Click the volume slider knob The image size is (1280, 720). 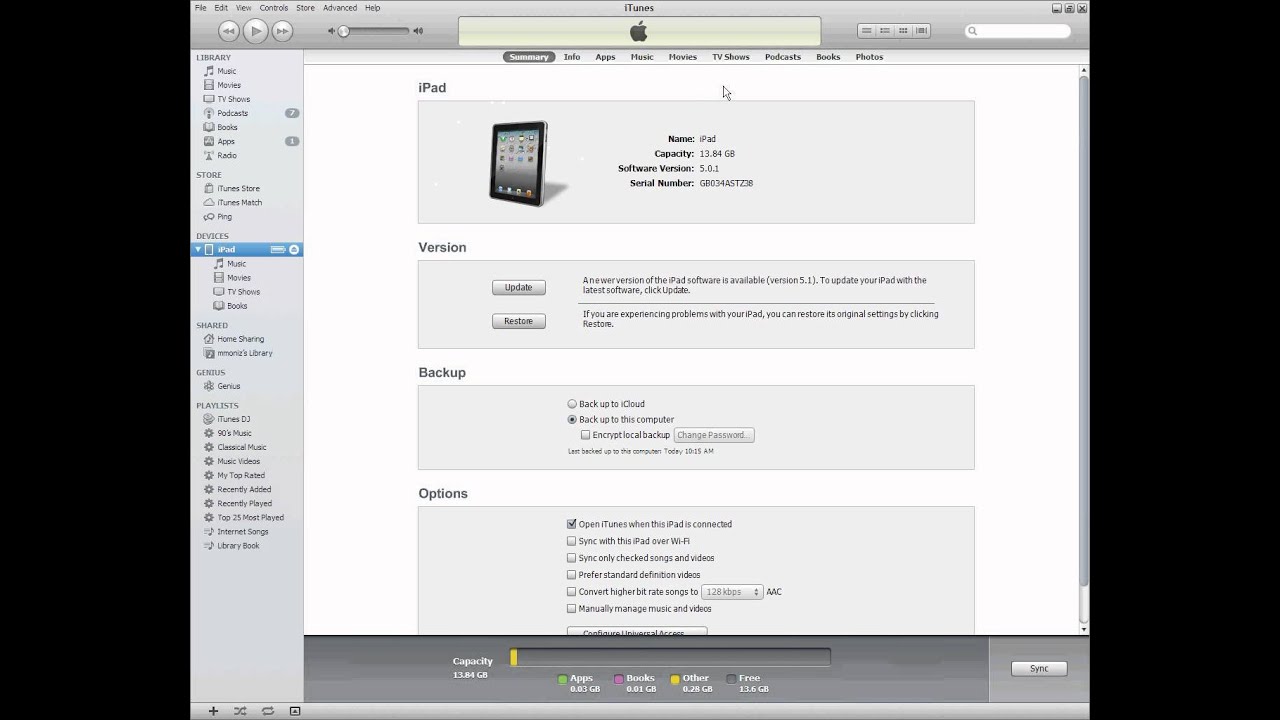(x=344, y=31)
